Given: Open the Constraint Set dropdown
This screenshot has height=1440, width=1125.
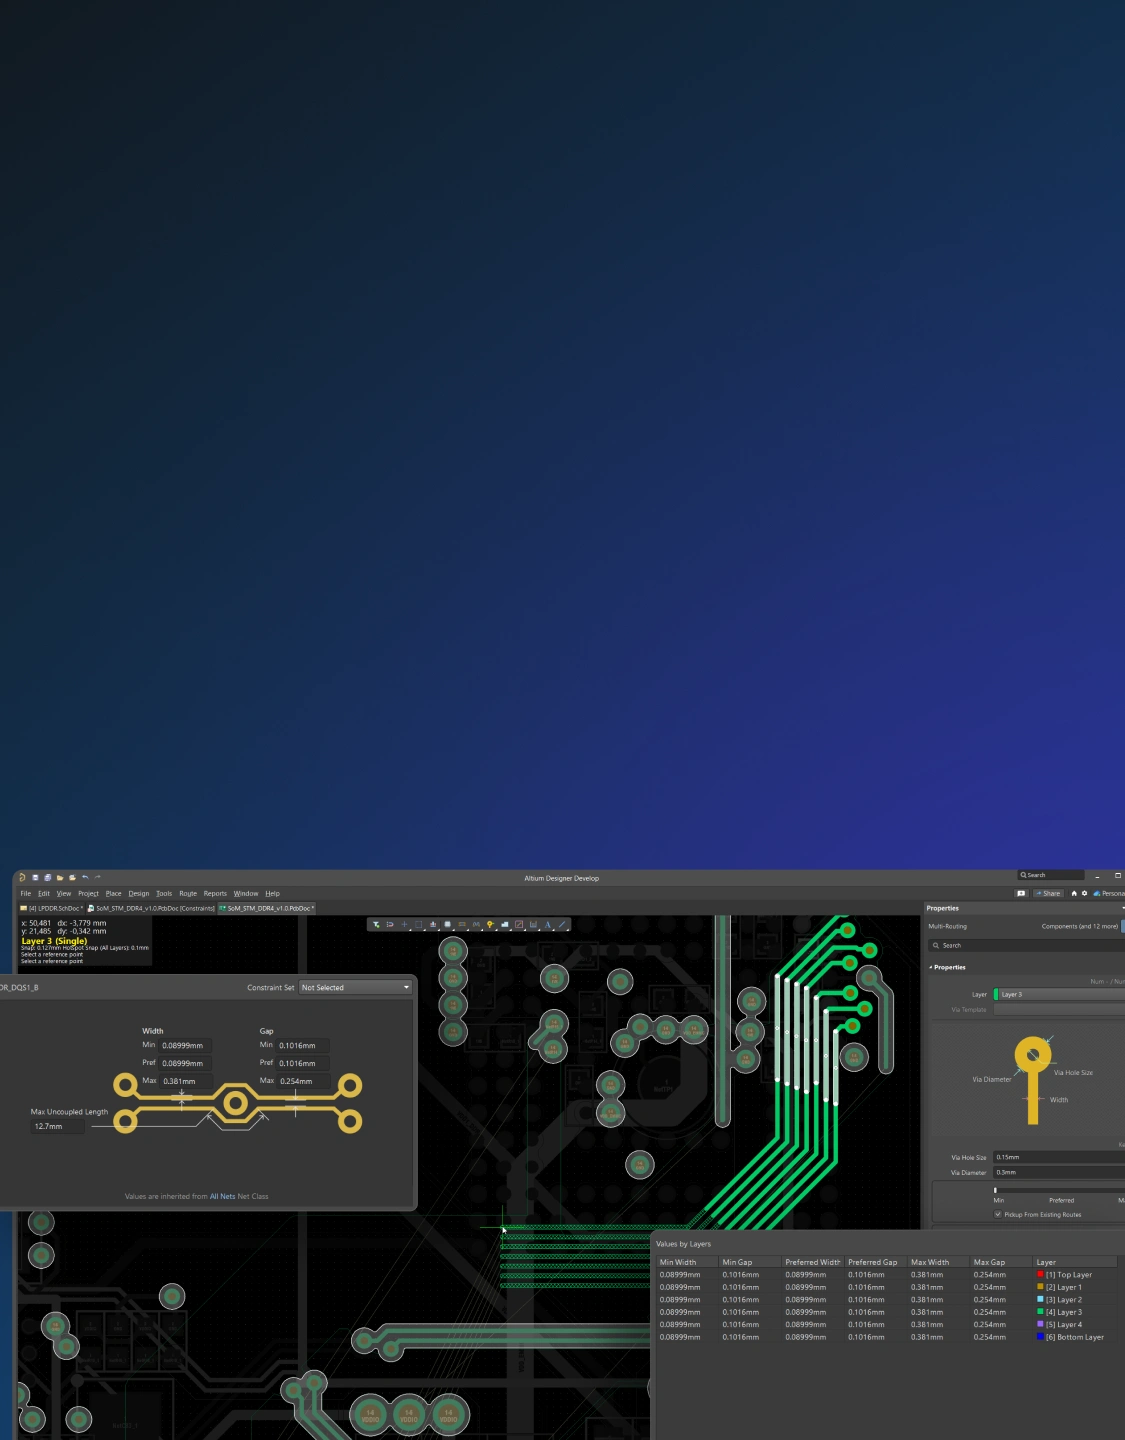Looking at the screenshot, I should pyautogui.click(x=355, y=988).
